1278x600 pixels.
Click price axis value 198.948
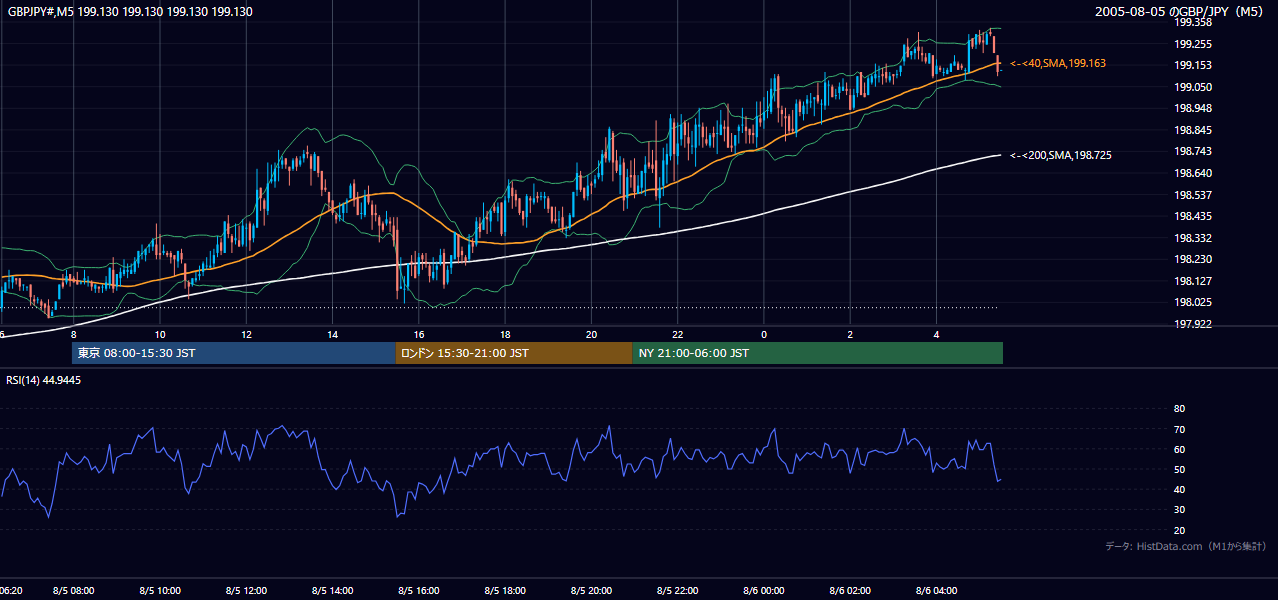point(1193,108)
